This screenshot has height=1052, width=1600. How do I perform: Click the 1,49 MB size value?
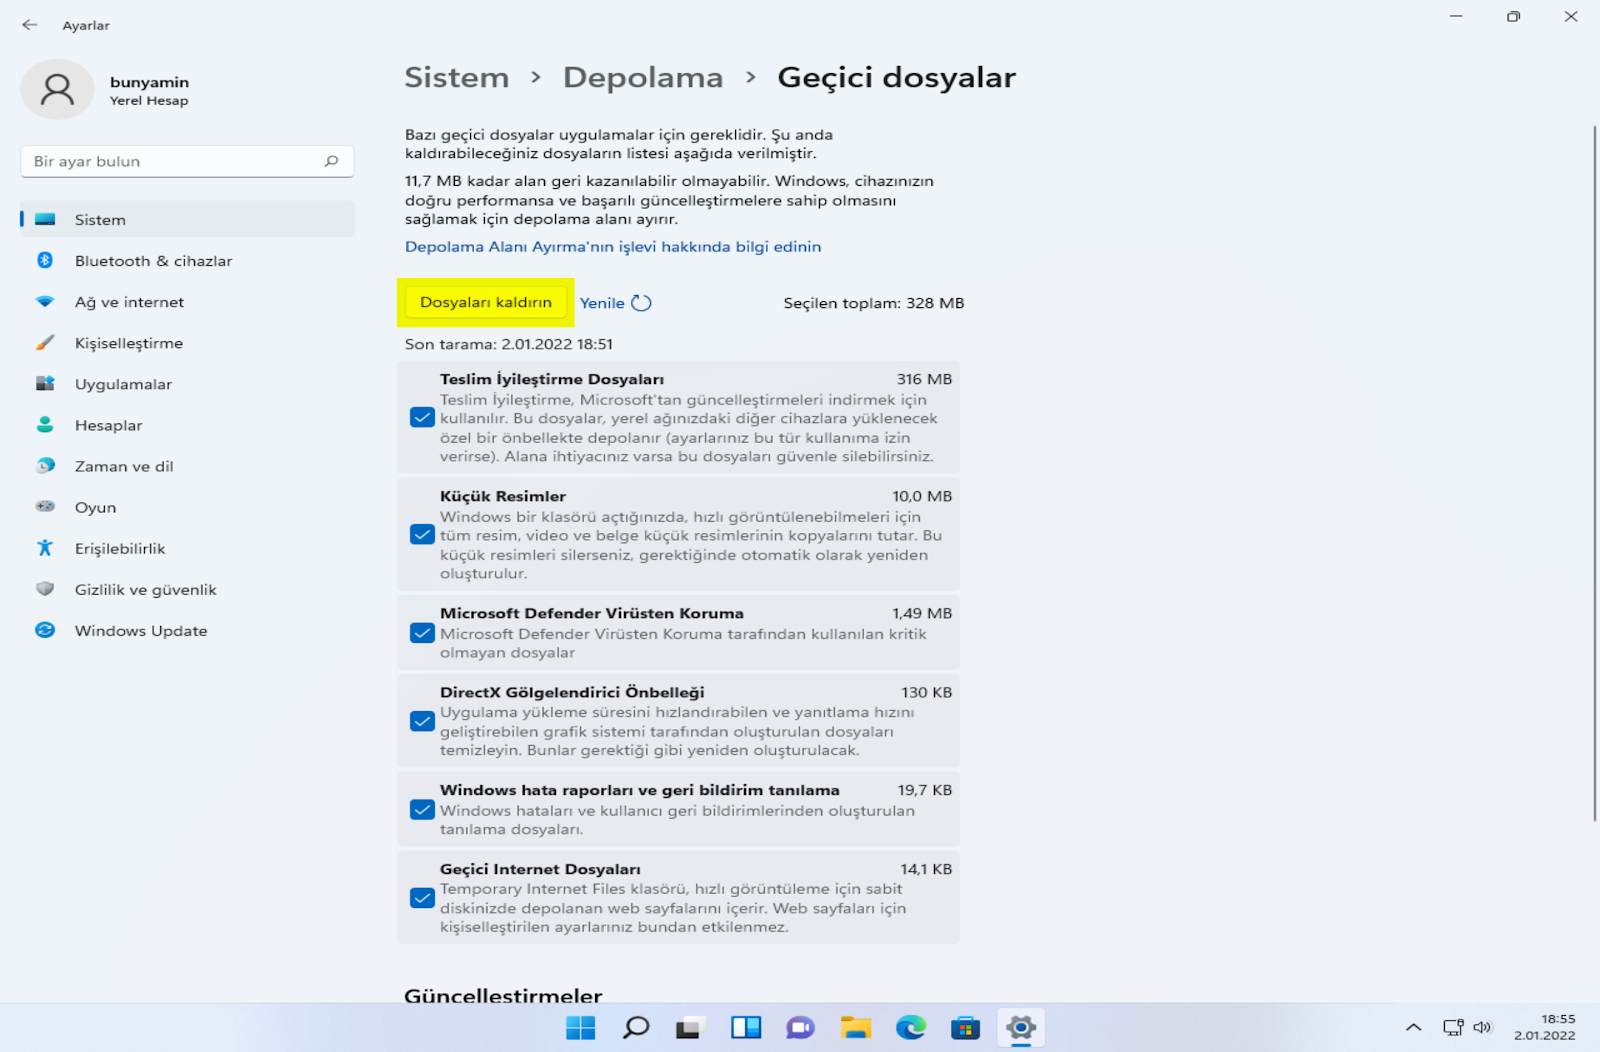pos(922,613)
